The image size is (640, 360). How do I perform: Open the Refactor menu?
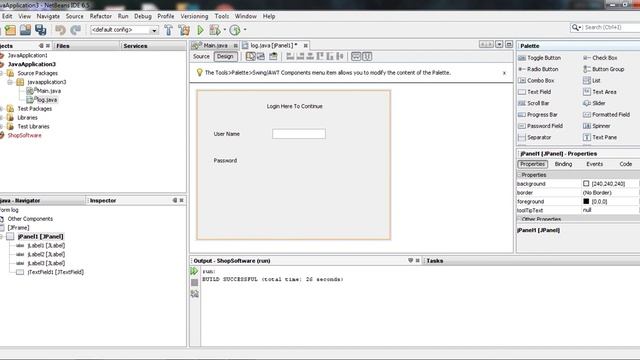[100, 16]
